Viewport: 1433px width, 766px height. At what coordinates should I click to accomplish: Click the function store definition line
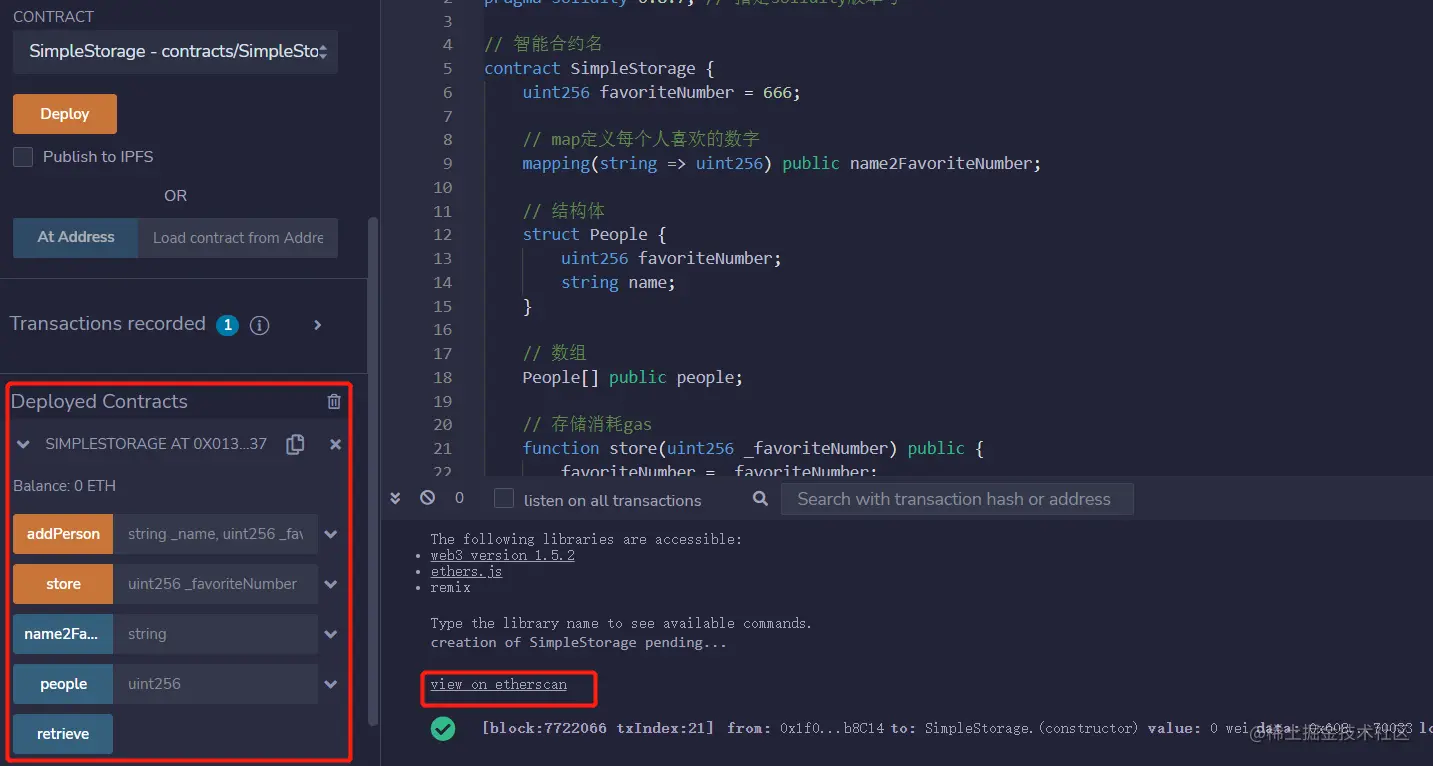pyautogui.click(x=752, y=448)
